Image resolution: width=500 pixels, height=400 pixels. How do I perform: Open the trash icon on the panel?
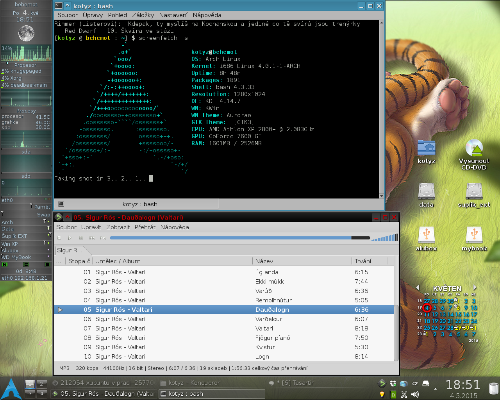(x=493, y=389)
